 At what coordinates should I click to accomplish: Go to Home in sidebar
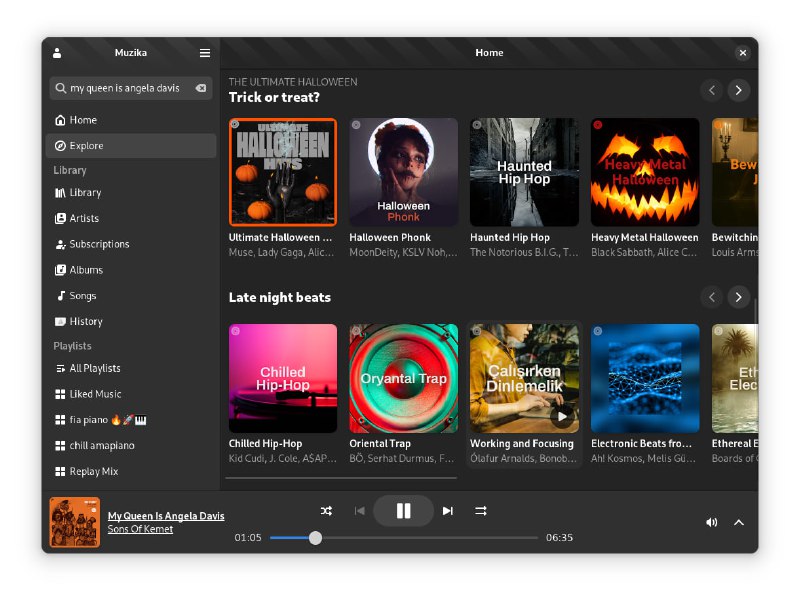(83, 120)
